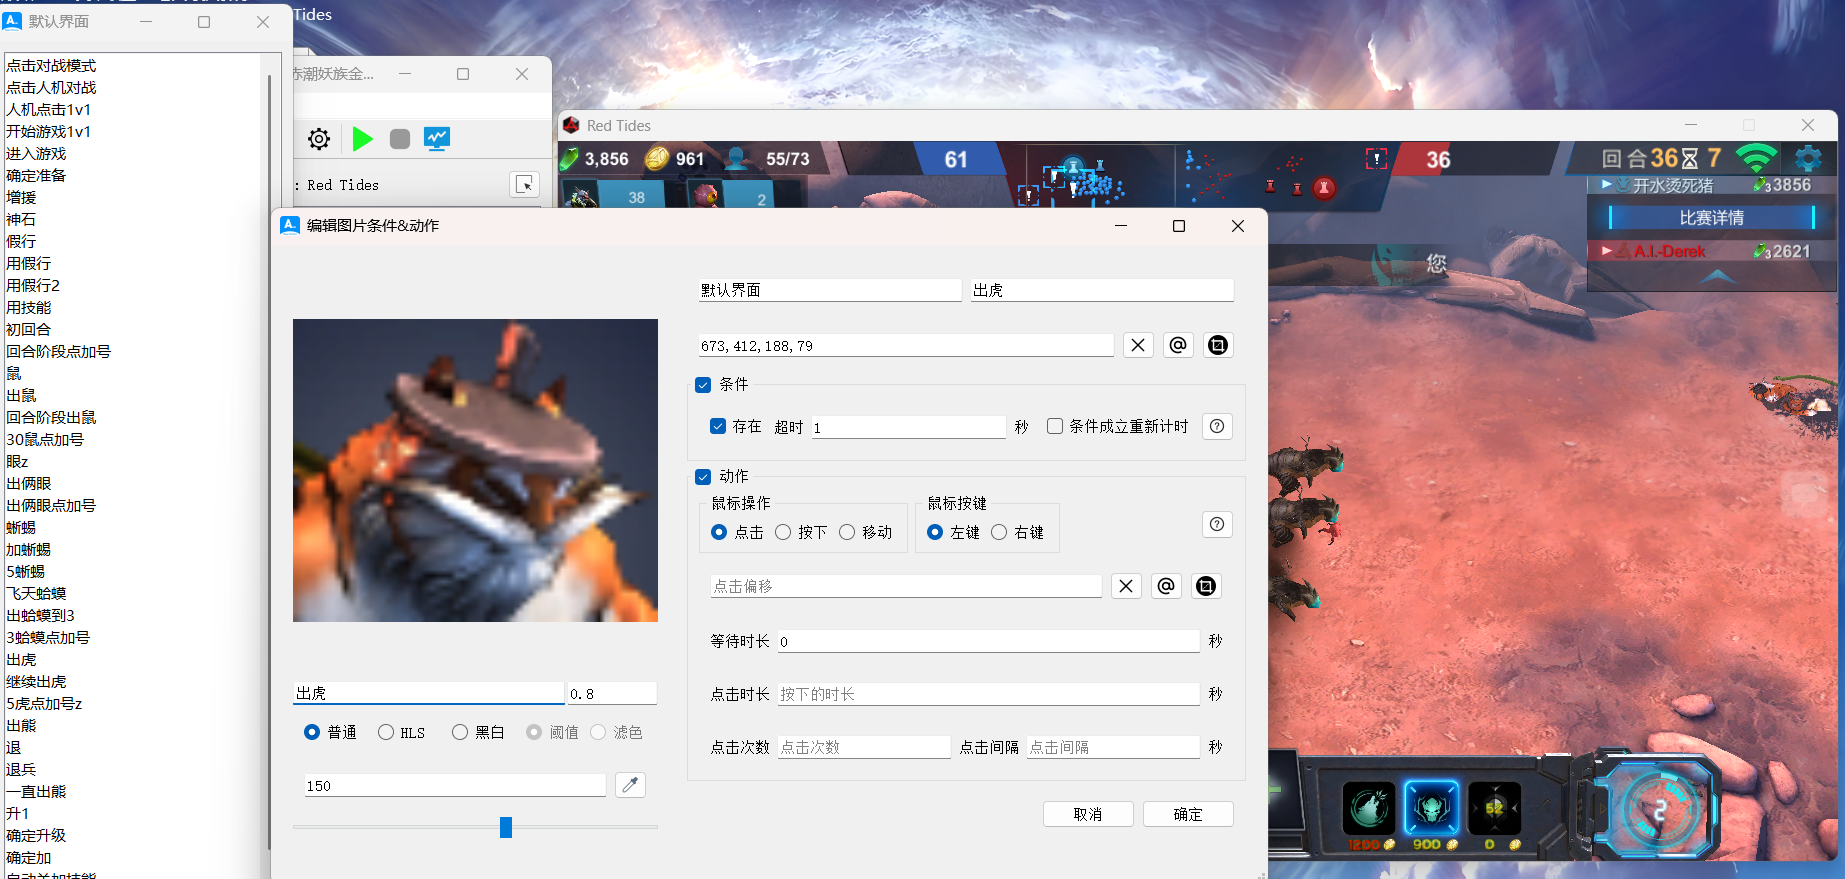Click the @ icon beside the click offset
The image size is (1845, 879).
(1166, 586)
